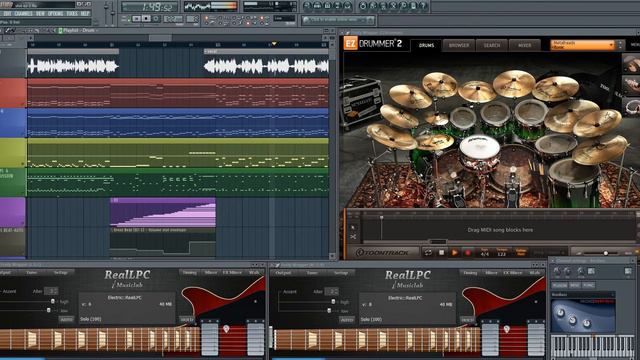Image resolution: width=640 pixels, height=360 pixels.
Task: Click EZdrummer tempo 122 field
Action: pyautogui.click(x=502, y=253)
